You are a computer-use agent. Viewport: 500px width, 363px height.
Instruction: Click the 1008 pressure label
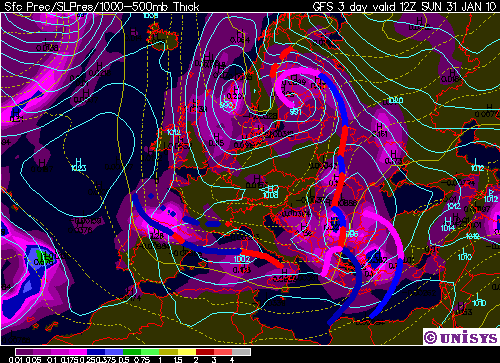click(271, 195)
